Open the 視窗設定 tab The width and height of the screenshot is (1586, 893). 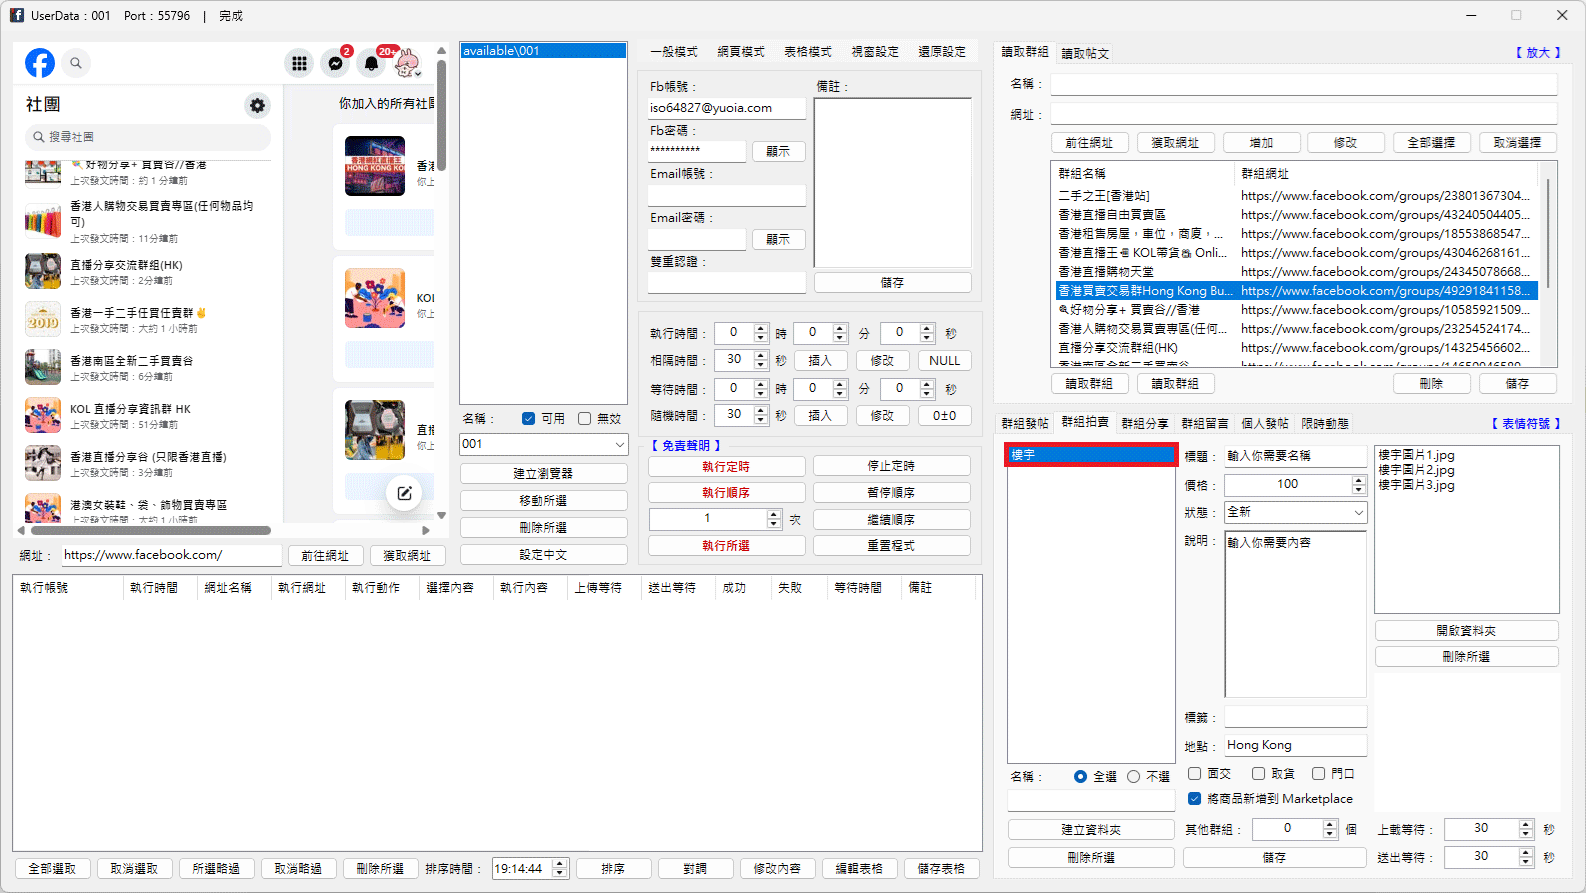click(x=875, y=52)
